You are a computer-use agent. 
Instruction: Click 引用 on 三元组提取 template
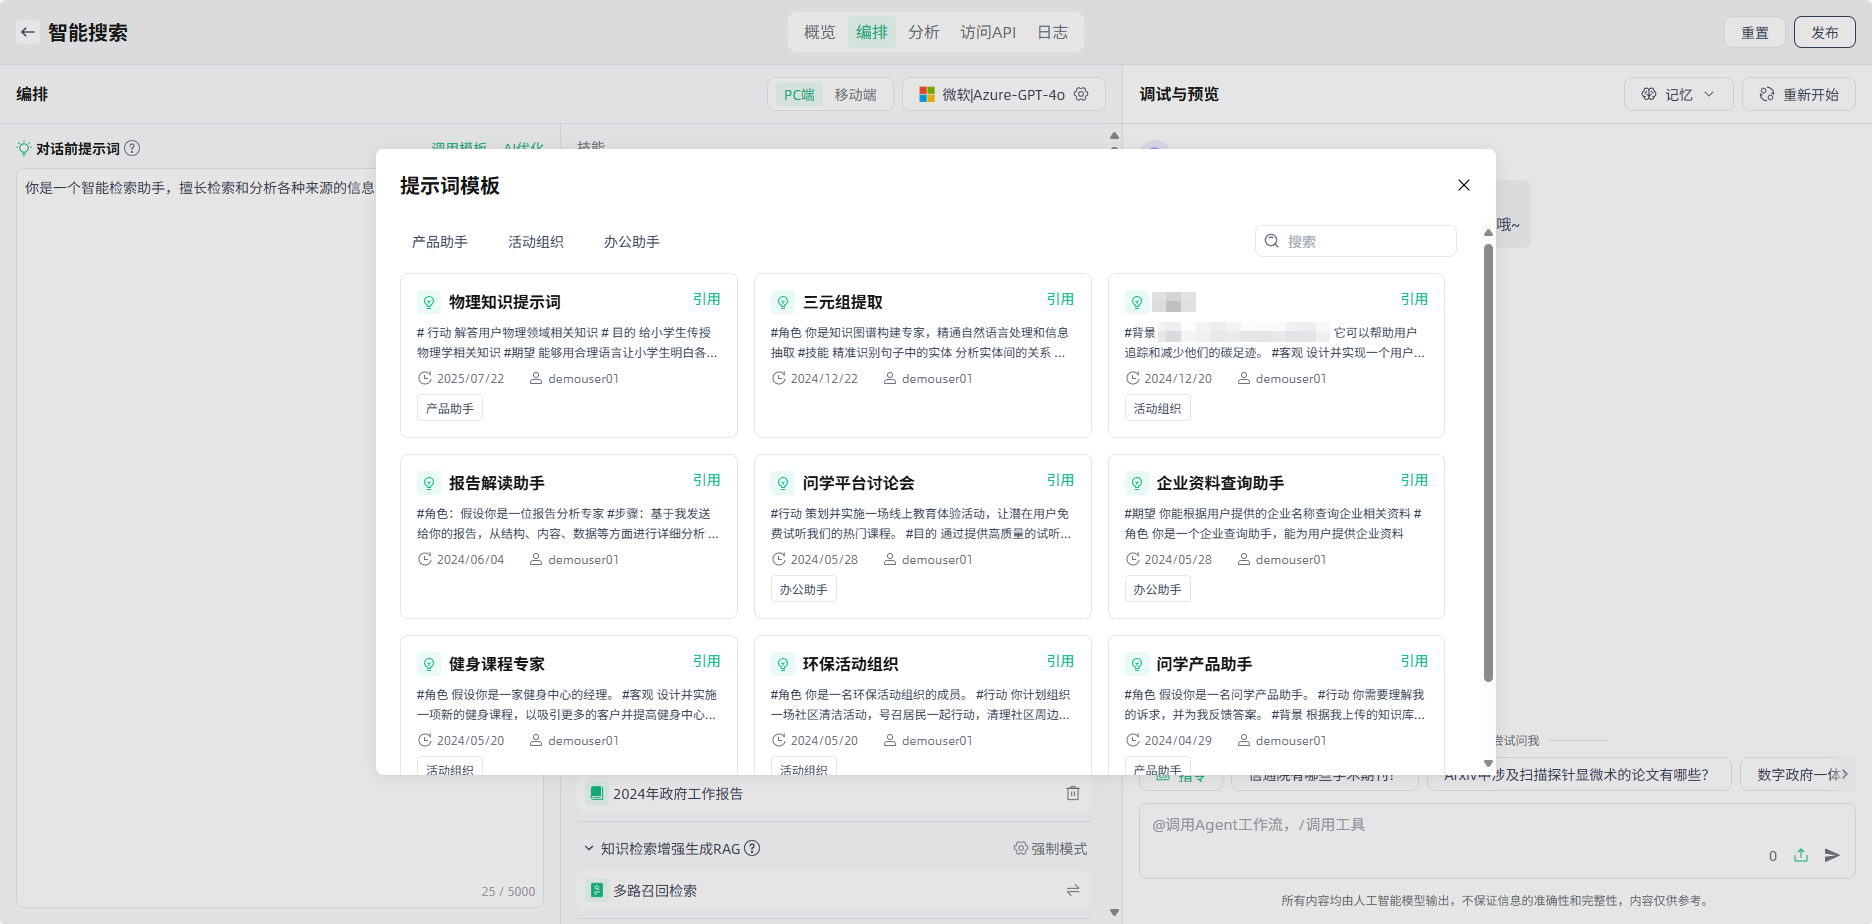[x=1061, y=299]
